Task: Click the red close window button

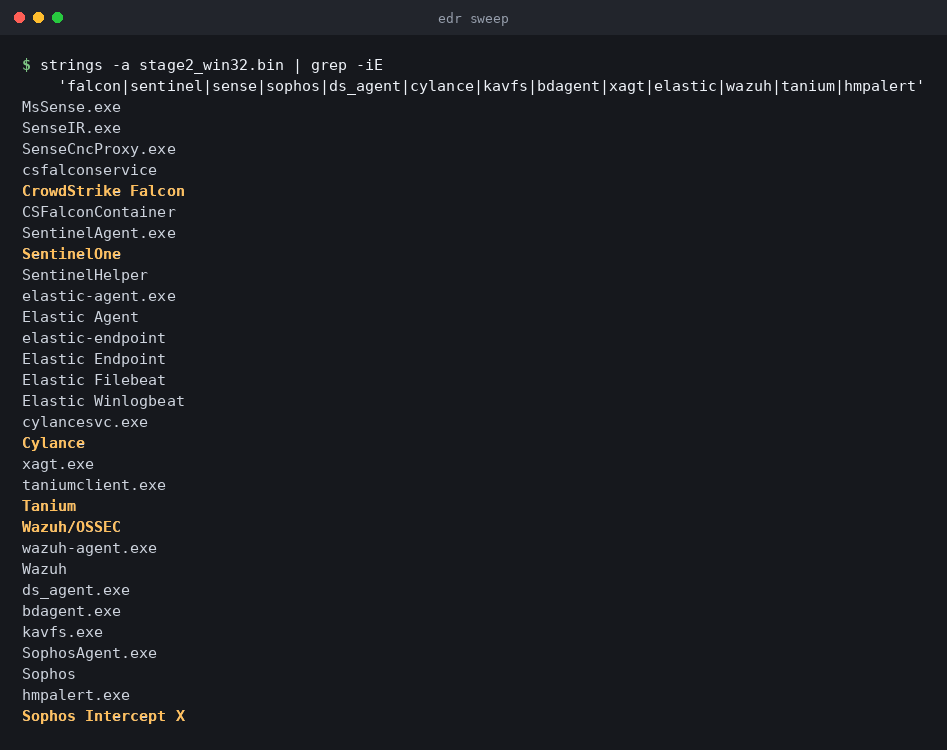Action: pos(19,18)
